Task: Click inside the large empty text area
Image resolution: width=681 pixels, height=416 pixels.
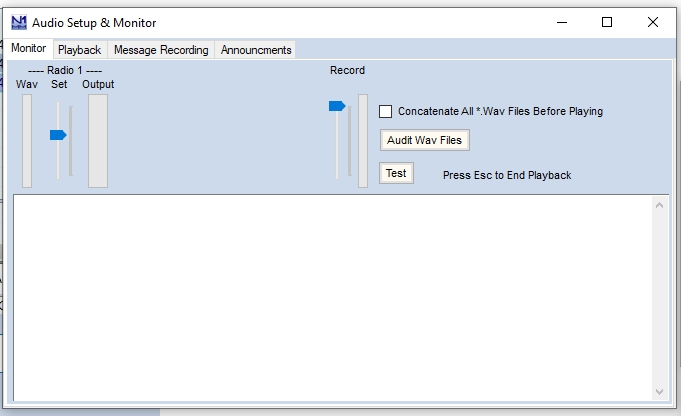Action: click(330, 297)
